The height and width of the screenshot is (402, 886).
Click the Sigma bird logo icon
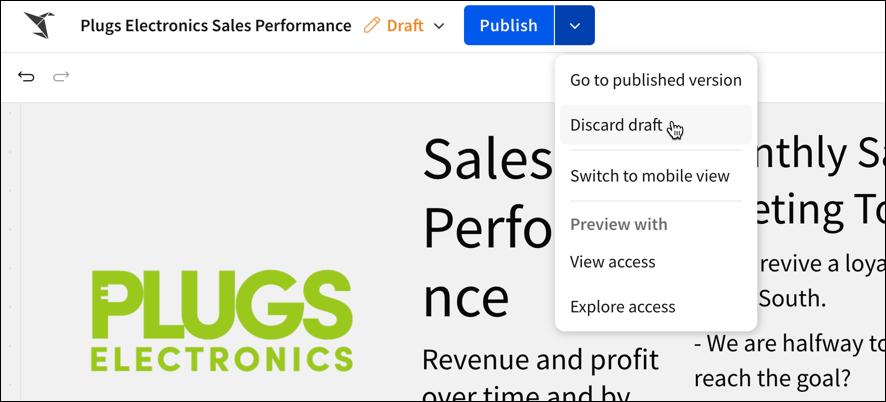39,25
